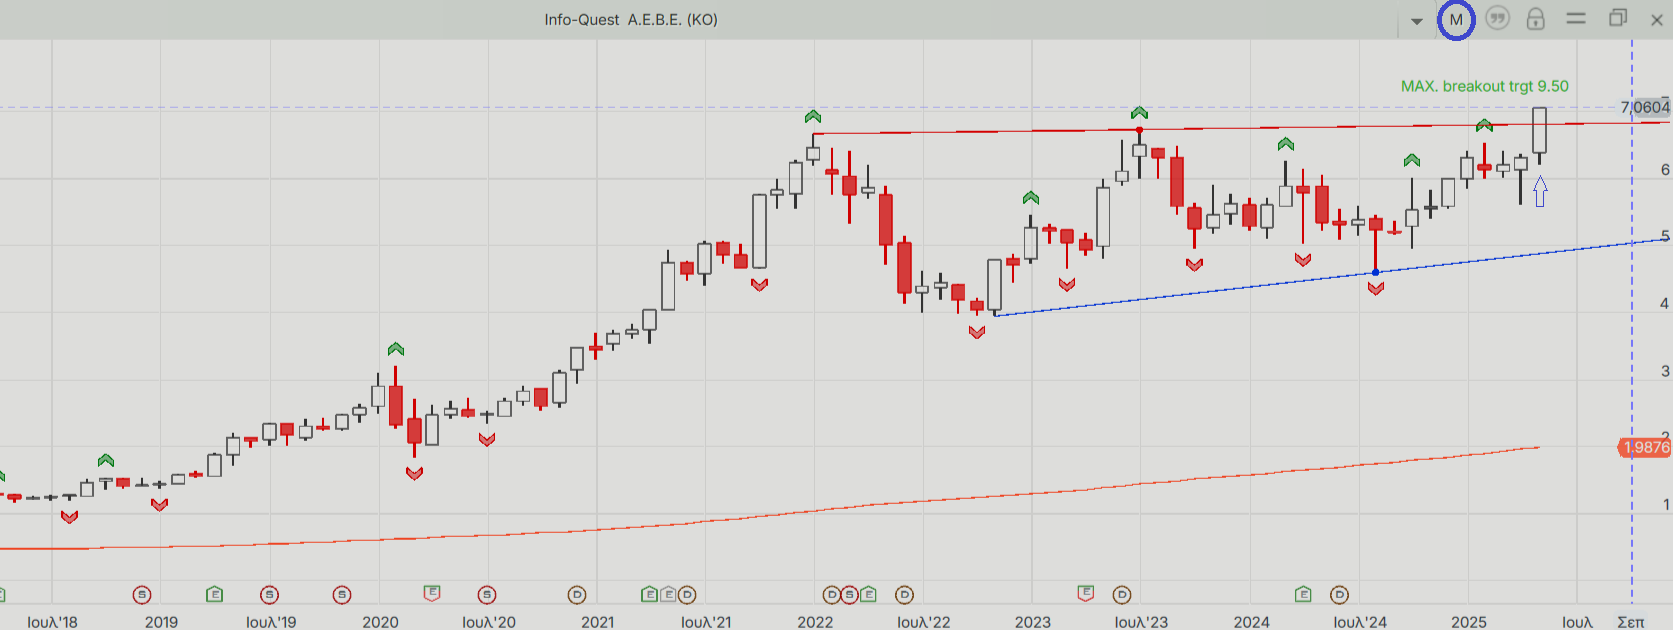The image size is (1673, 630).
Task: Select the green signal arrow above early 2020 high
Action: [396, 349]
